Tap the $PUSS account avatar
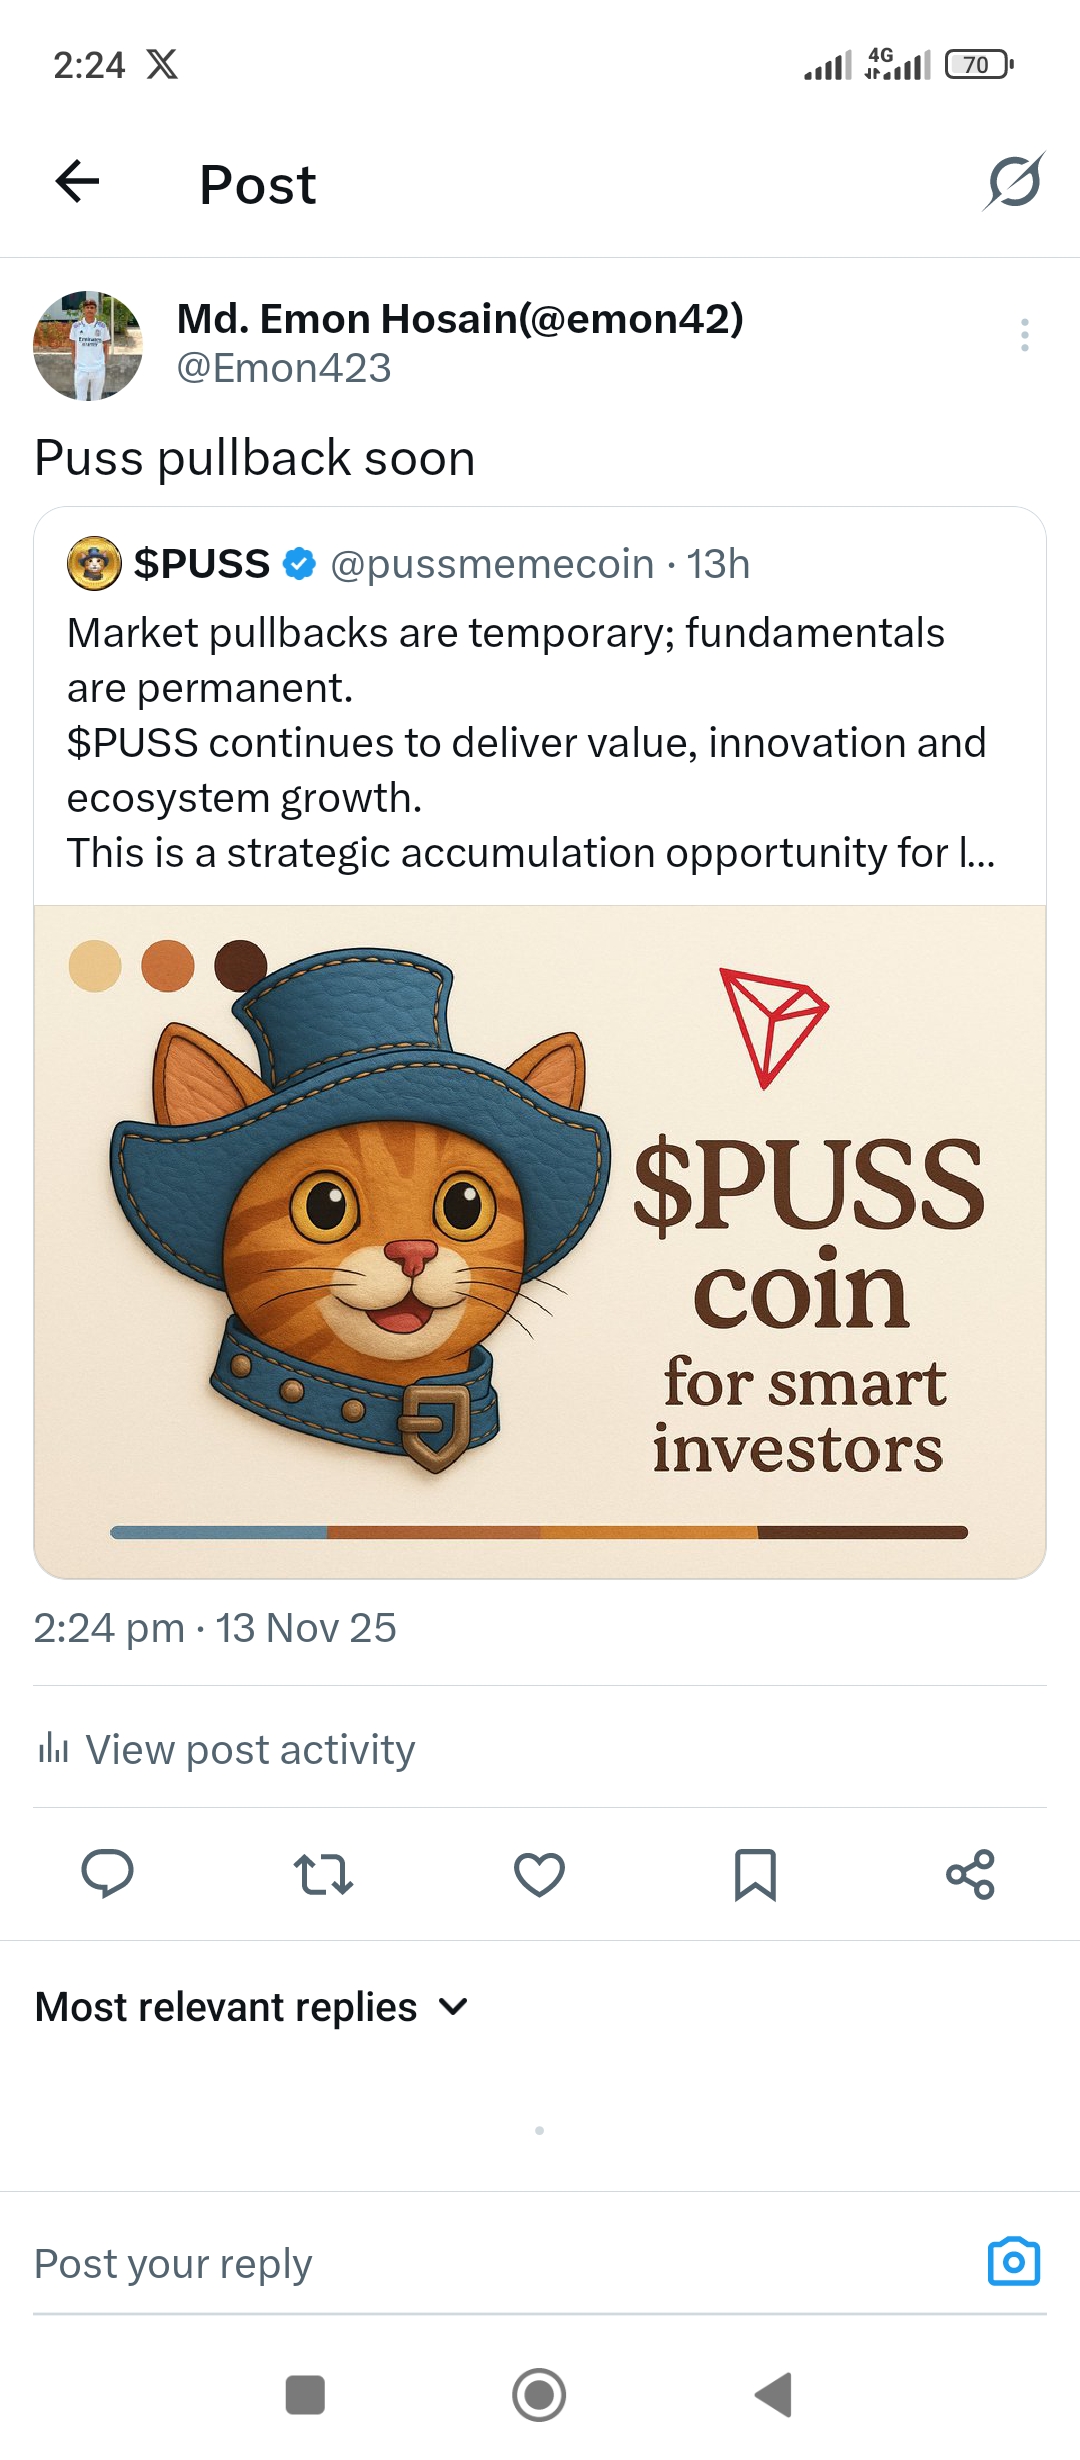 tap(94, 564)
